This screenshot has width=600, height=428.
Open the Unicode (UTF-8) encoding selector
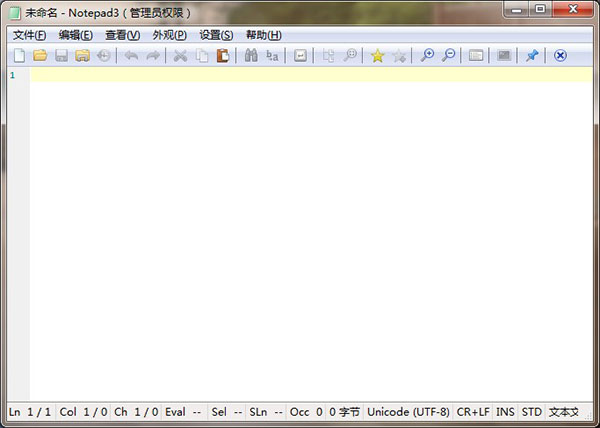point(408,411)
